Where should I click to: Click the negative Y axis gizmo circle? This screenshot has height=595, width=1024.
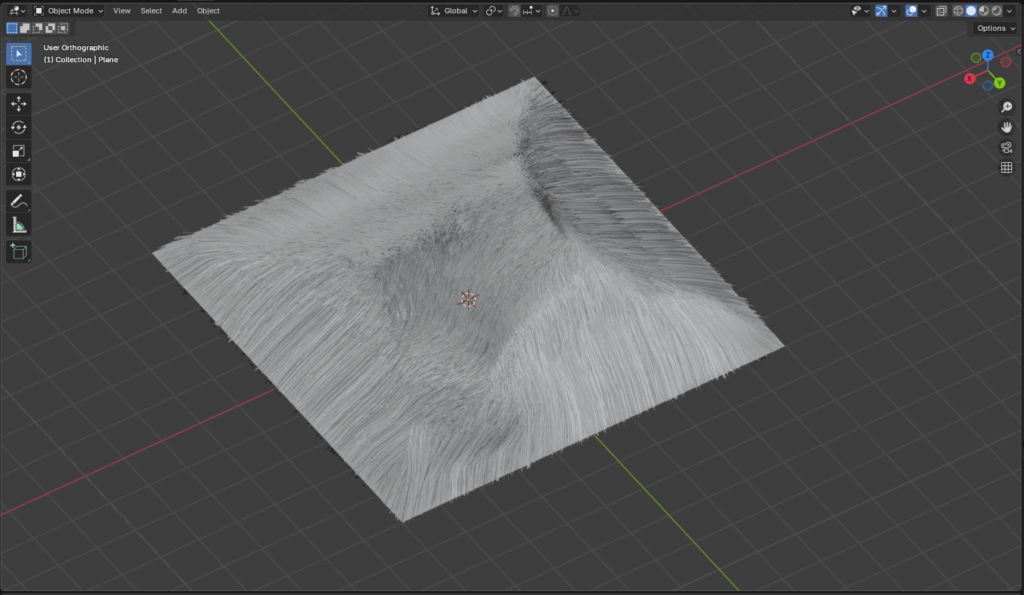tap(976, 58)
